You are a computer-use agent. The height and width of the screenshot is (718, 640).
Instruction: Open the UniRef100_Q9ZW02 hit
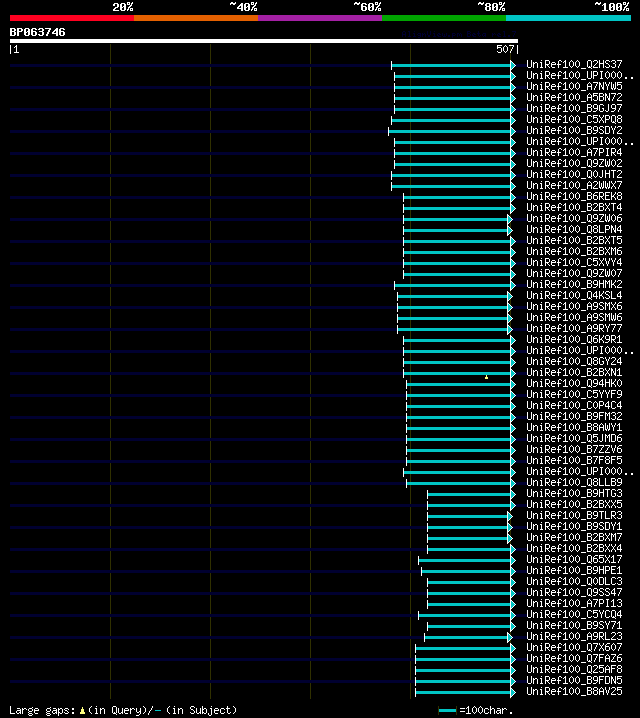click(x=574, y=163)
